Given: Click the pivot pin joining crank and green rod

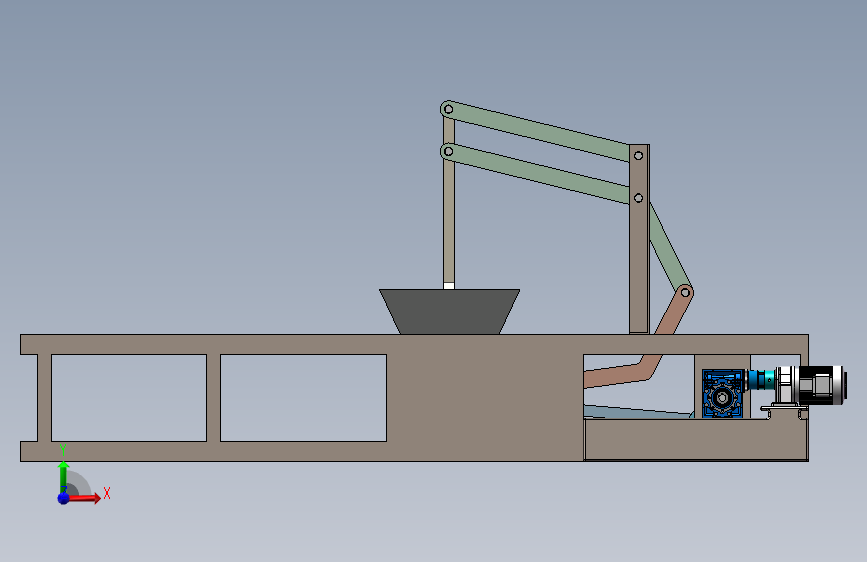Looking at the screenshot, I should [x=685, y=293].
